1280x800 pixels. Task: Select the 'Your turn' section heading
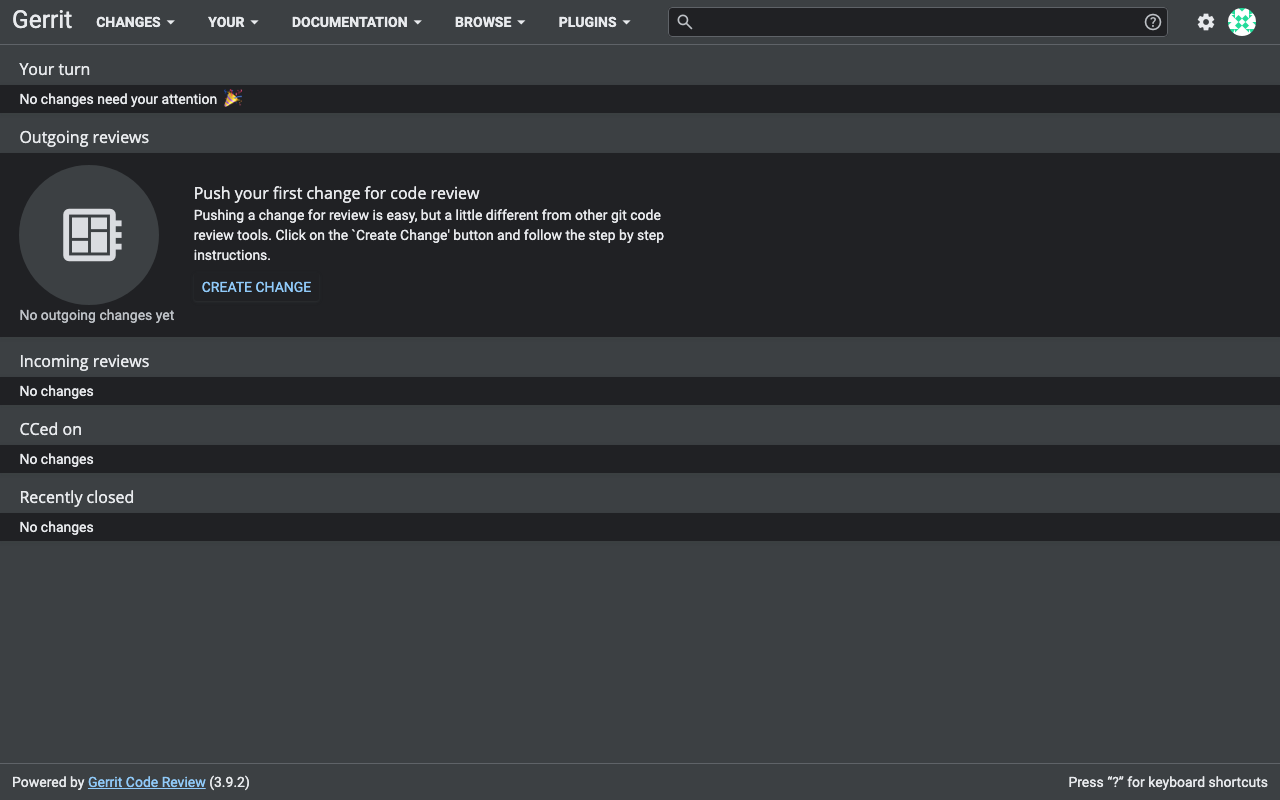tap(55, 69)
